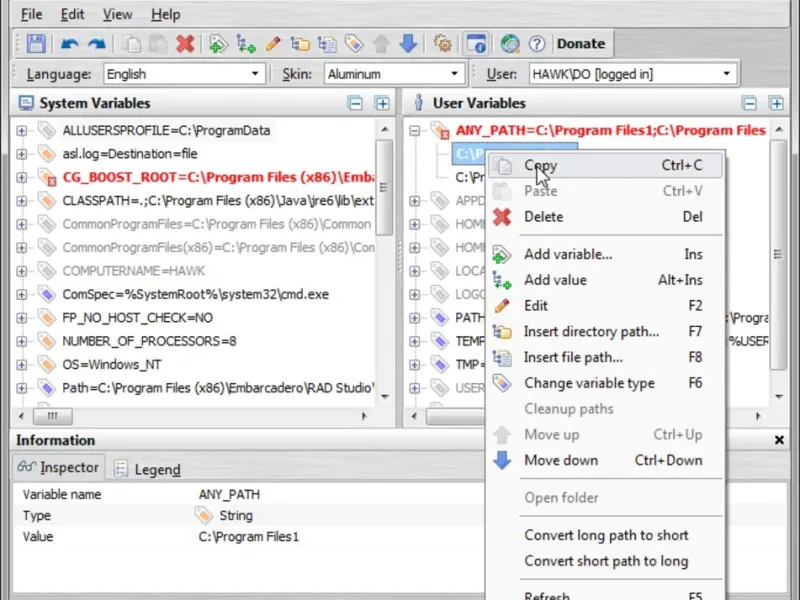Select Convert long path to short
Image resolution: width=800 pixels, height=600 pixels.
click(x=605, y=535)
